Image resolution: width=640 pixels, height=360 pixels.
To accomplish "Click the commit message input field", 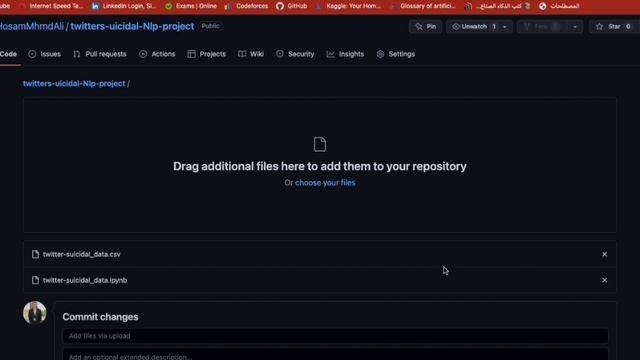I will [x=336, y=336].
